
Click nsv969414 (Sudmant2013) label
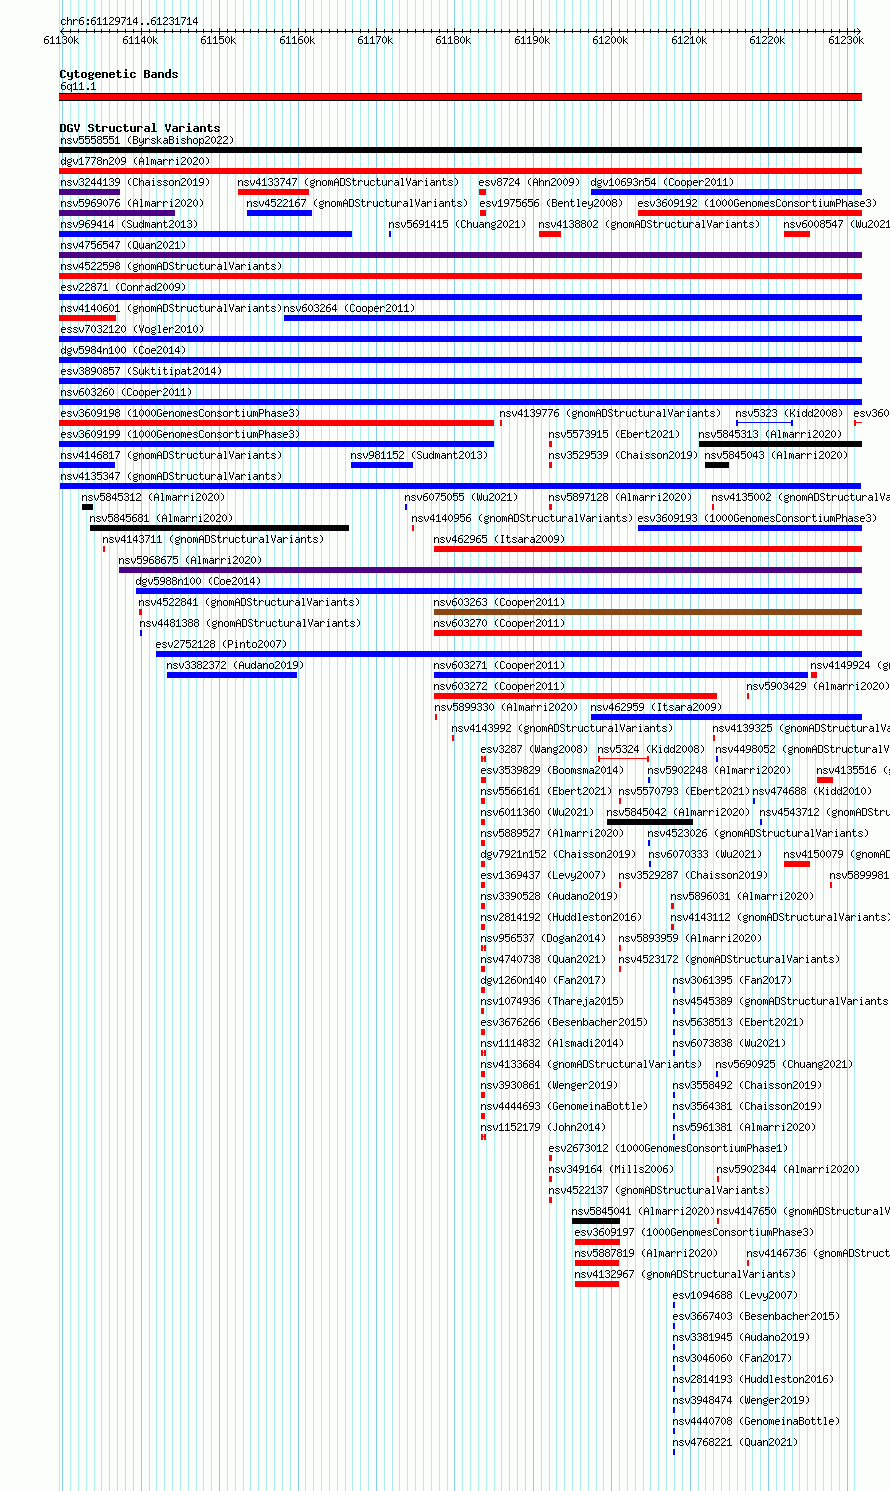129,225
